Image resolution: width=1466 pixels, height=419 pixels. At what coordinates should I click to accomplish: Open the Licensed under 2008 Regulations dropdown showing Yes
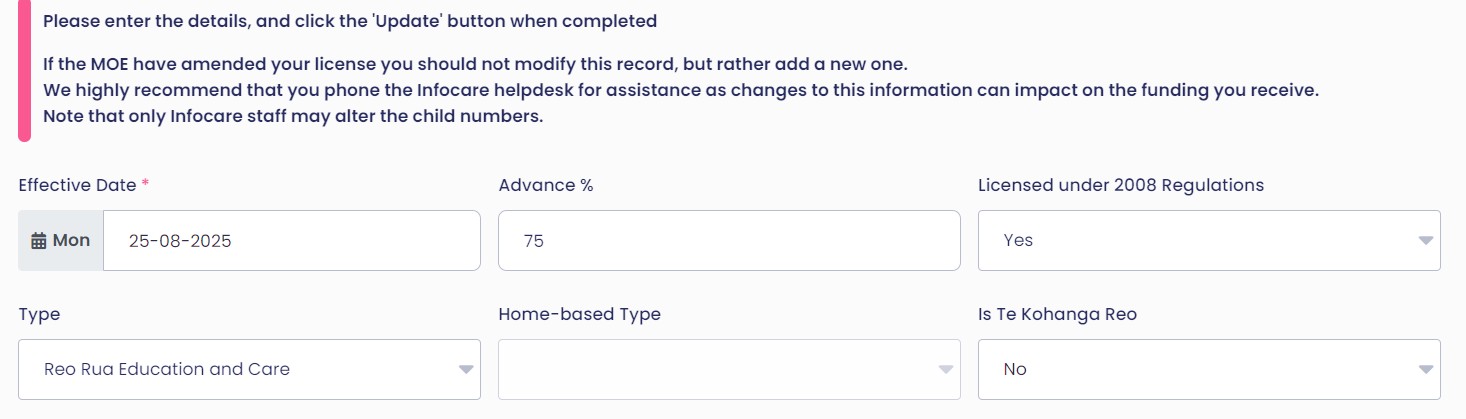coord(1195,241)
